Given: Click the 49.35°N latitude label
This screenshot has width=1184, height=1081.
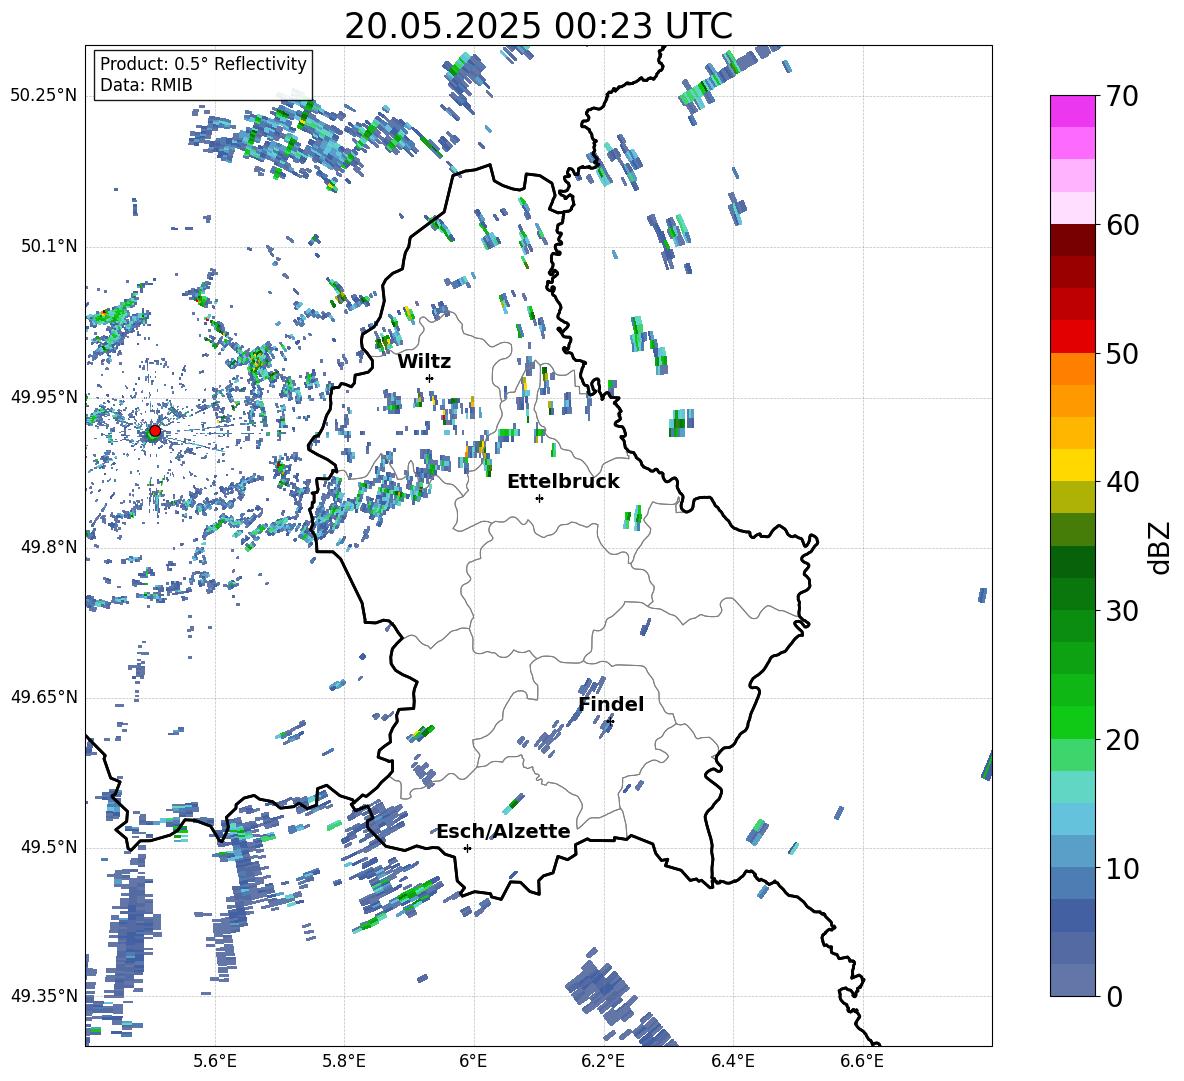Looking at the screenshot, I should [43, 996].
